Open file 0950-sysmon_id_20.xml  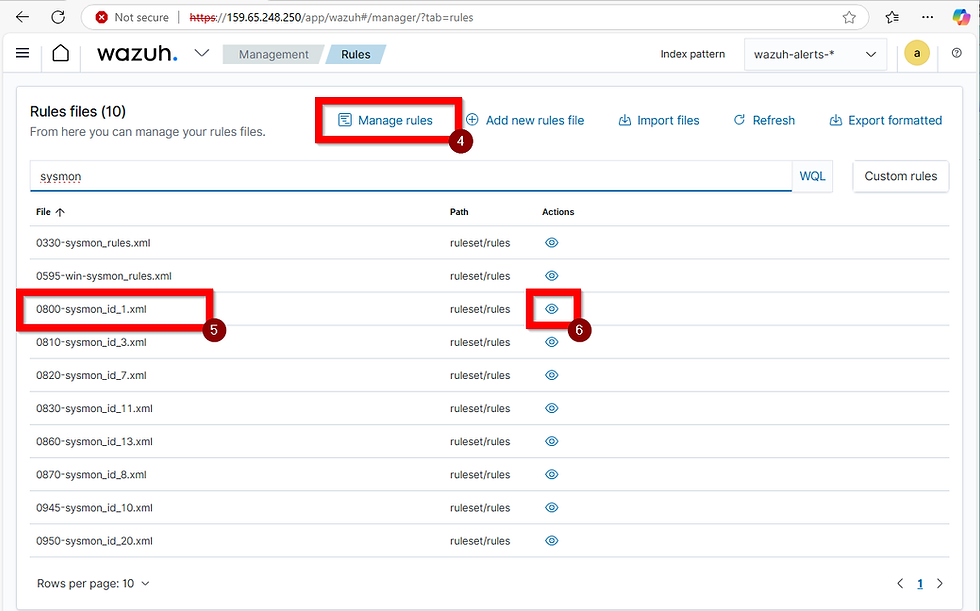click(x=94, y=541)
